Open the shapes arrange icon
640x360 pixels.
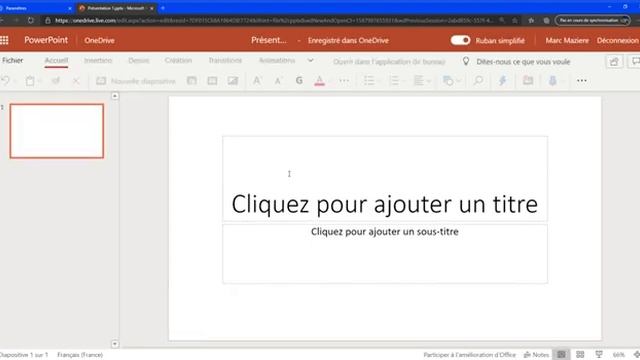click(x=448, y=81)
